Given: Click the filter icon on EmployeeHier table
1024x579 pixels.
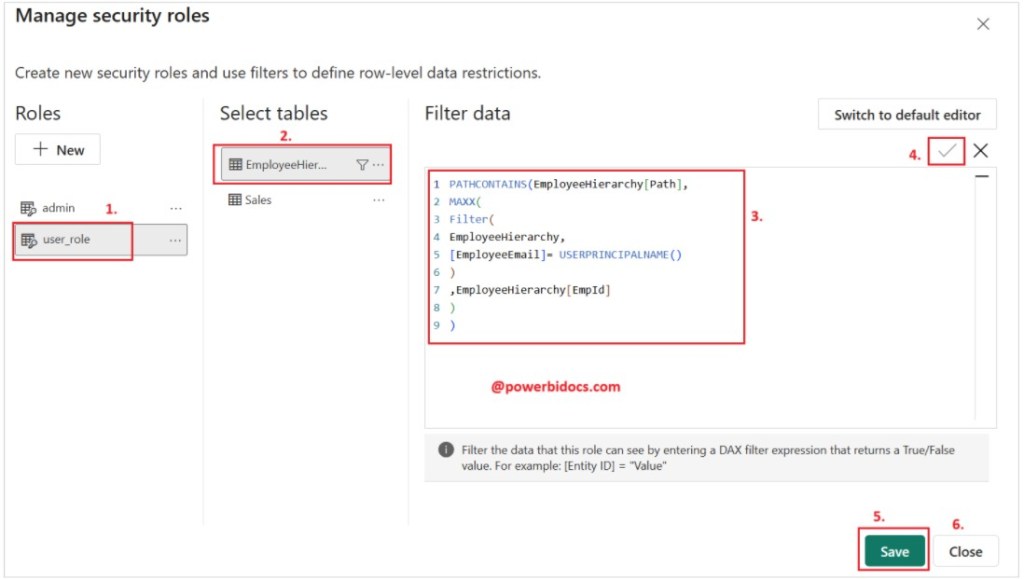Looking at the screenshot, I should coord(362,163).
